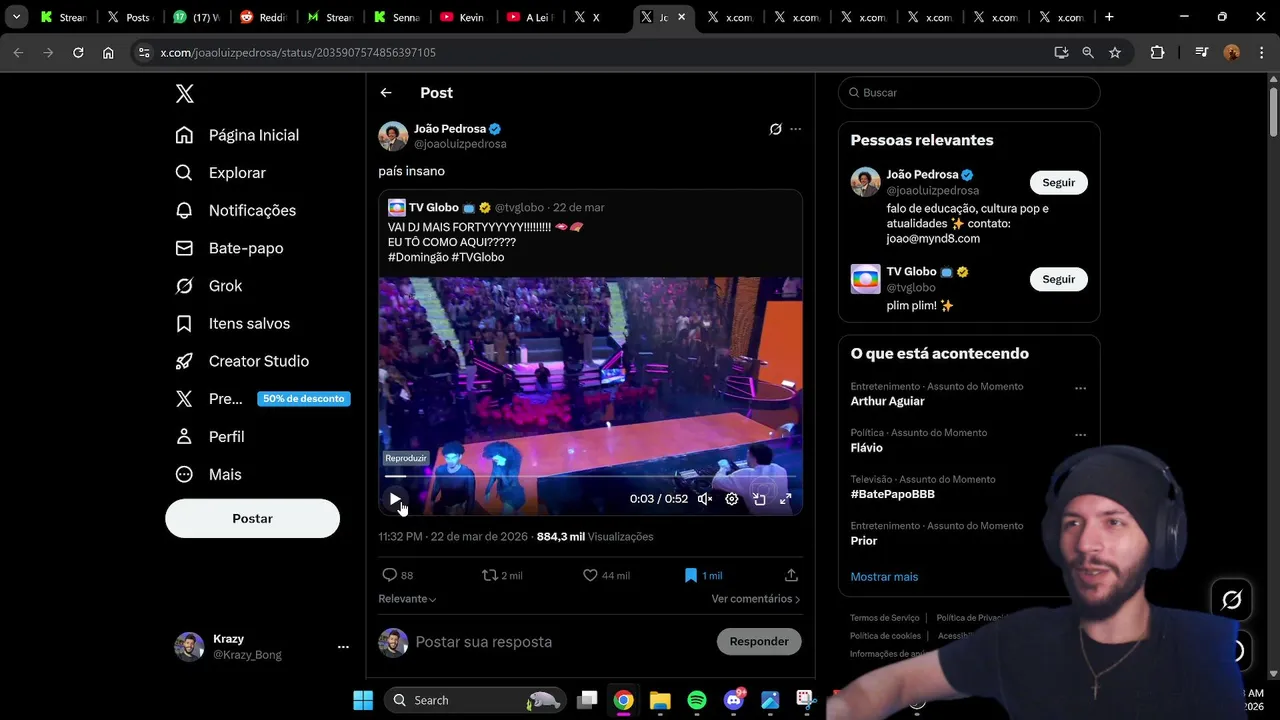Open quoted TV Globo account name
1280x720 pixels.
(x=433, y=207)
